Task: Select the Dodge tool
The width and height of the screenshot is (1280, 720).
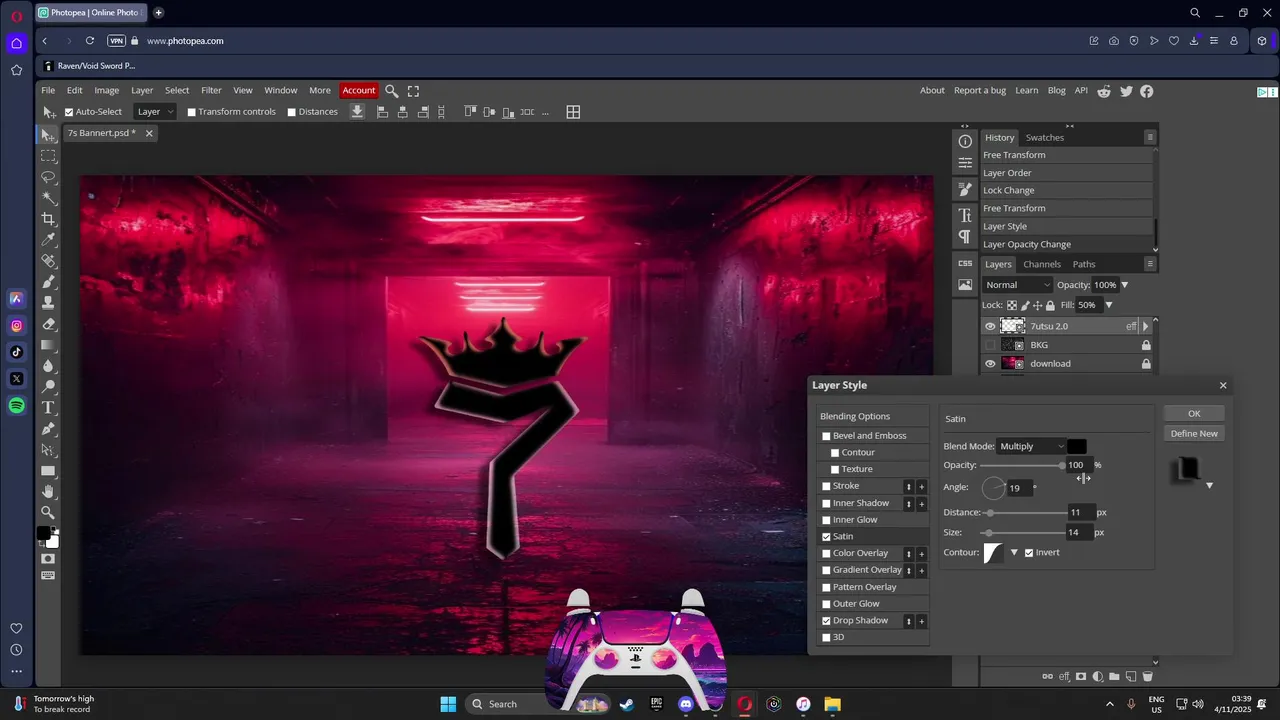Action: [48, 387]
